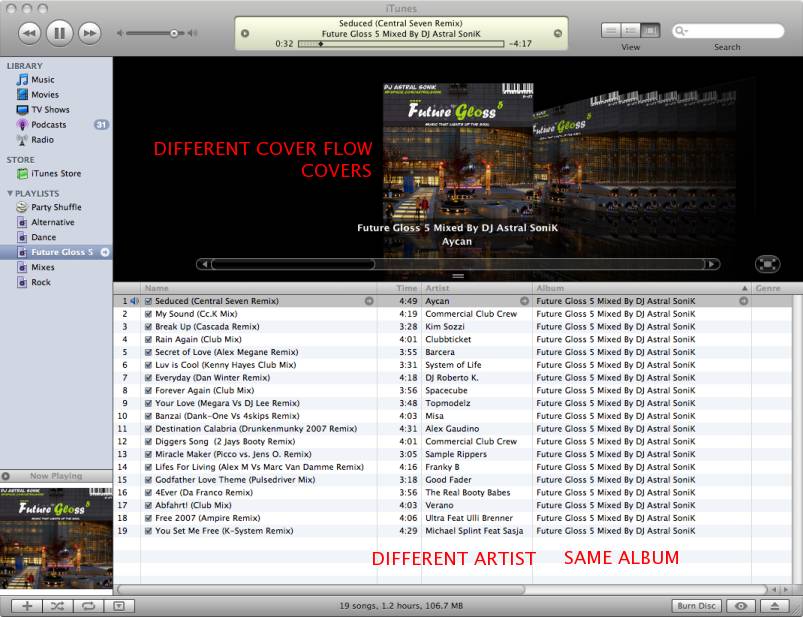Uncheck Everyday (Dan Winter Remix)
The width and height of the screenshot is (803, 617).
pos(149,378)
